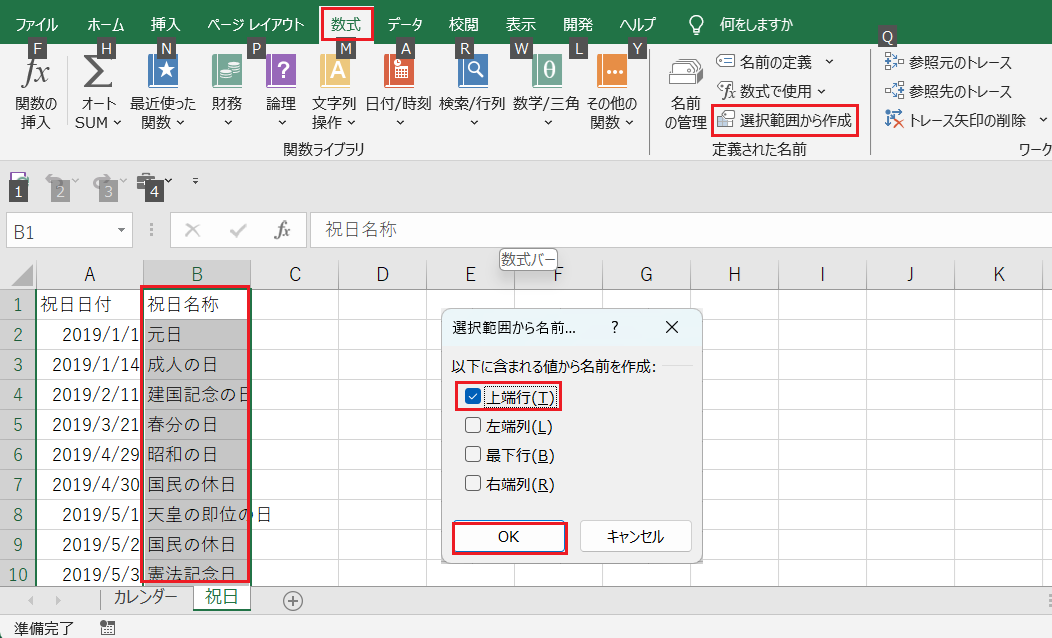Click cell A1 containing 祝日日付
The width and height of the screenshot is (1052, 638).
(89, 304)
